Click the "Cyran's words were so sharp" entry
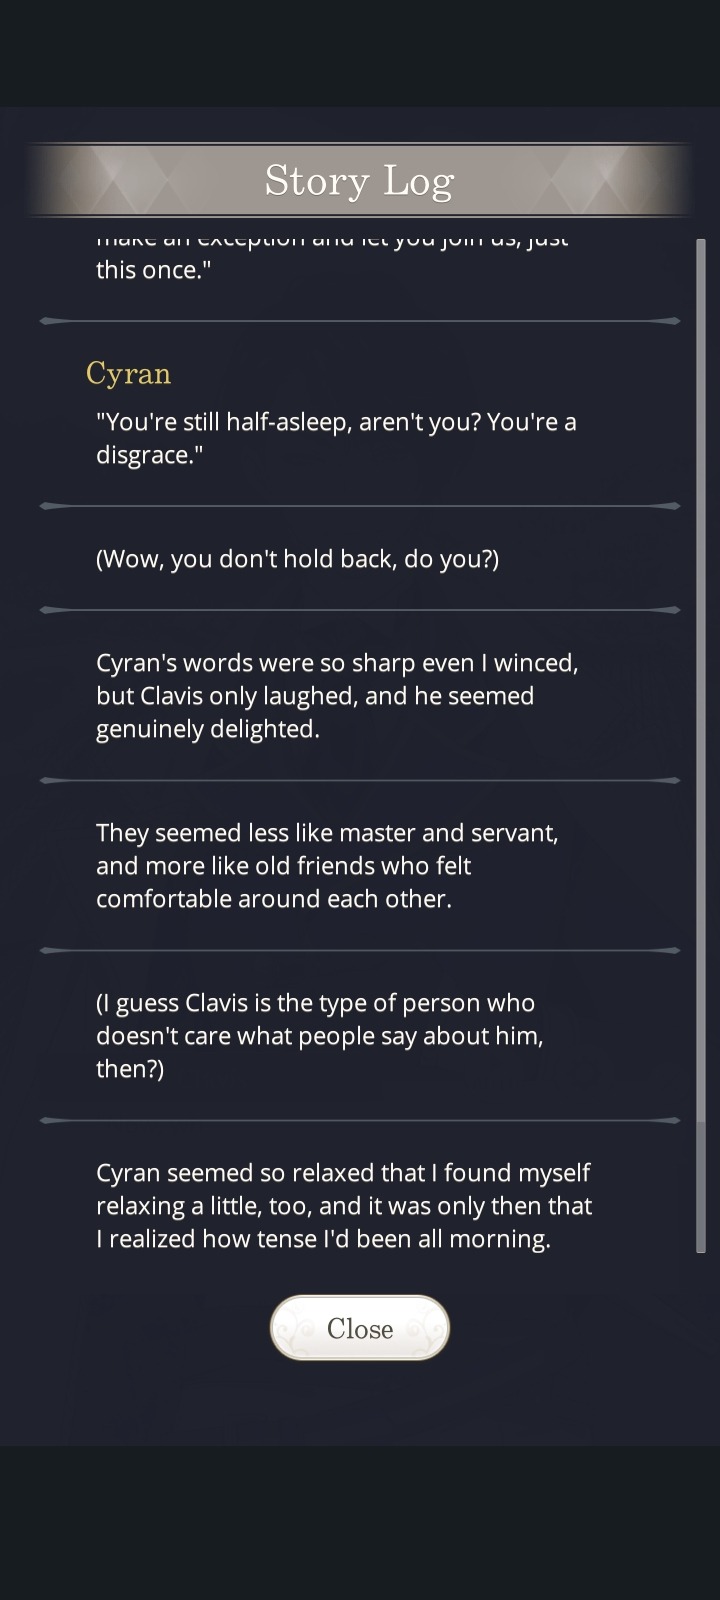720x1600 pixels. tap(337, 695)
